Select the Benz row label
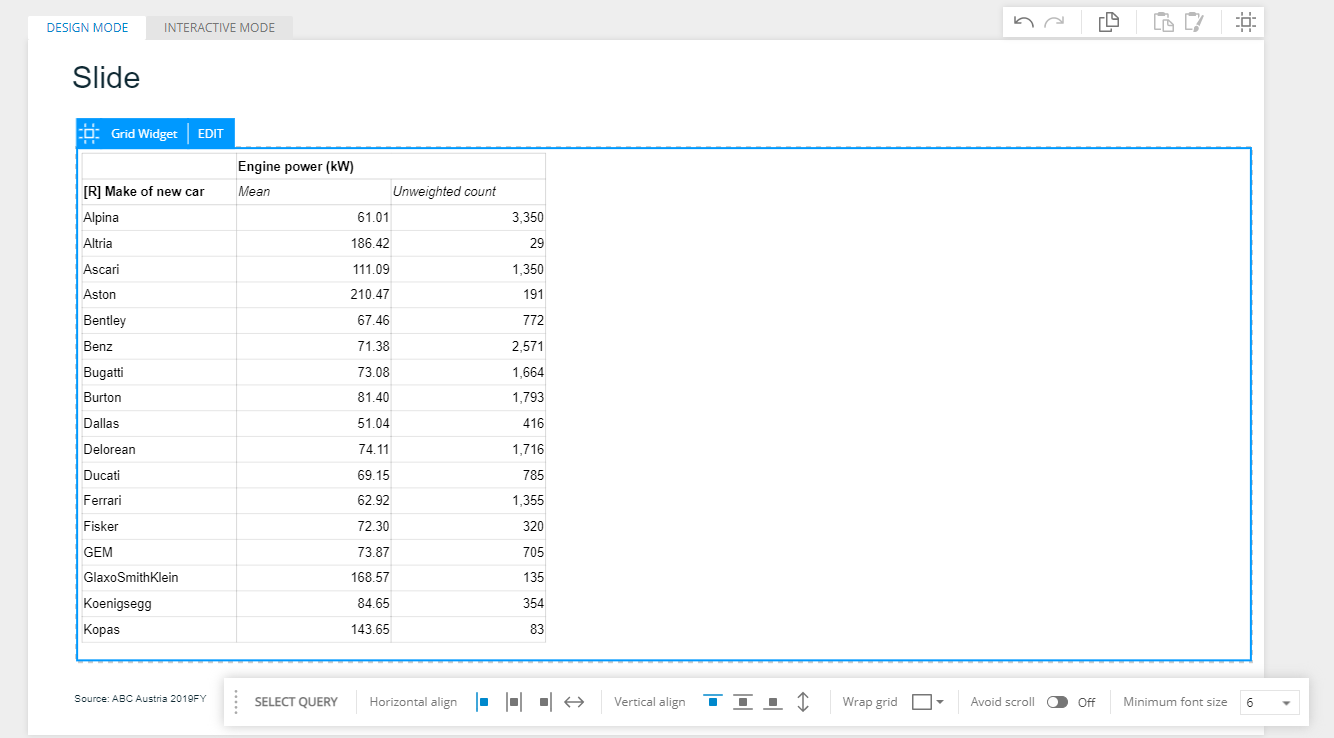The height and width of the screenshot is (738, 1334). tap(98, 346)
